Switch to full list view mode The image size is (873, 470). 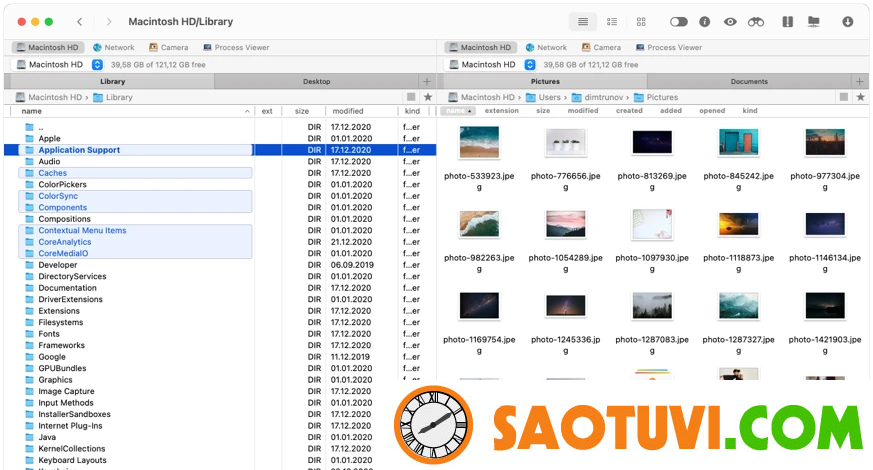click(x=583, y=21)
